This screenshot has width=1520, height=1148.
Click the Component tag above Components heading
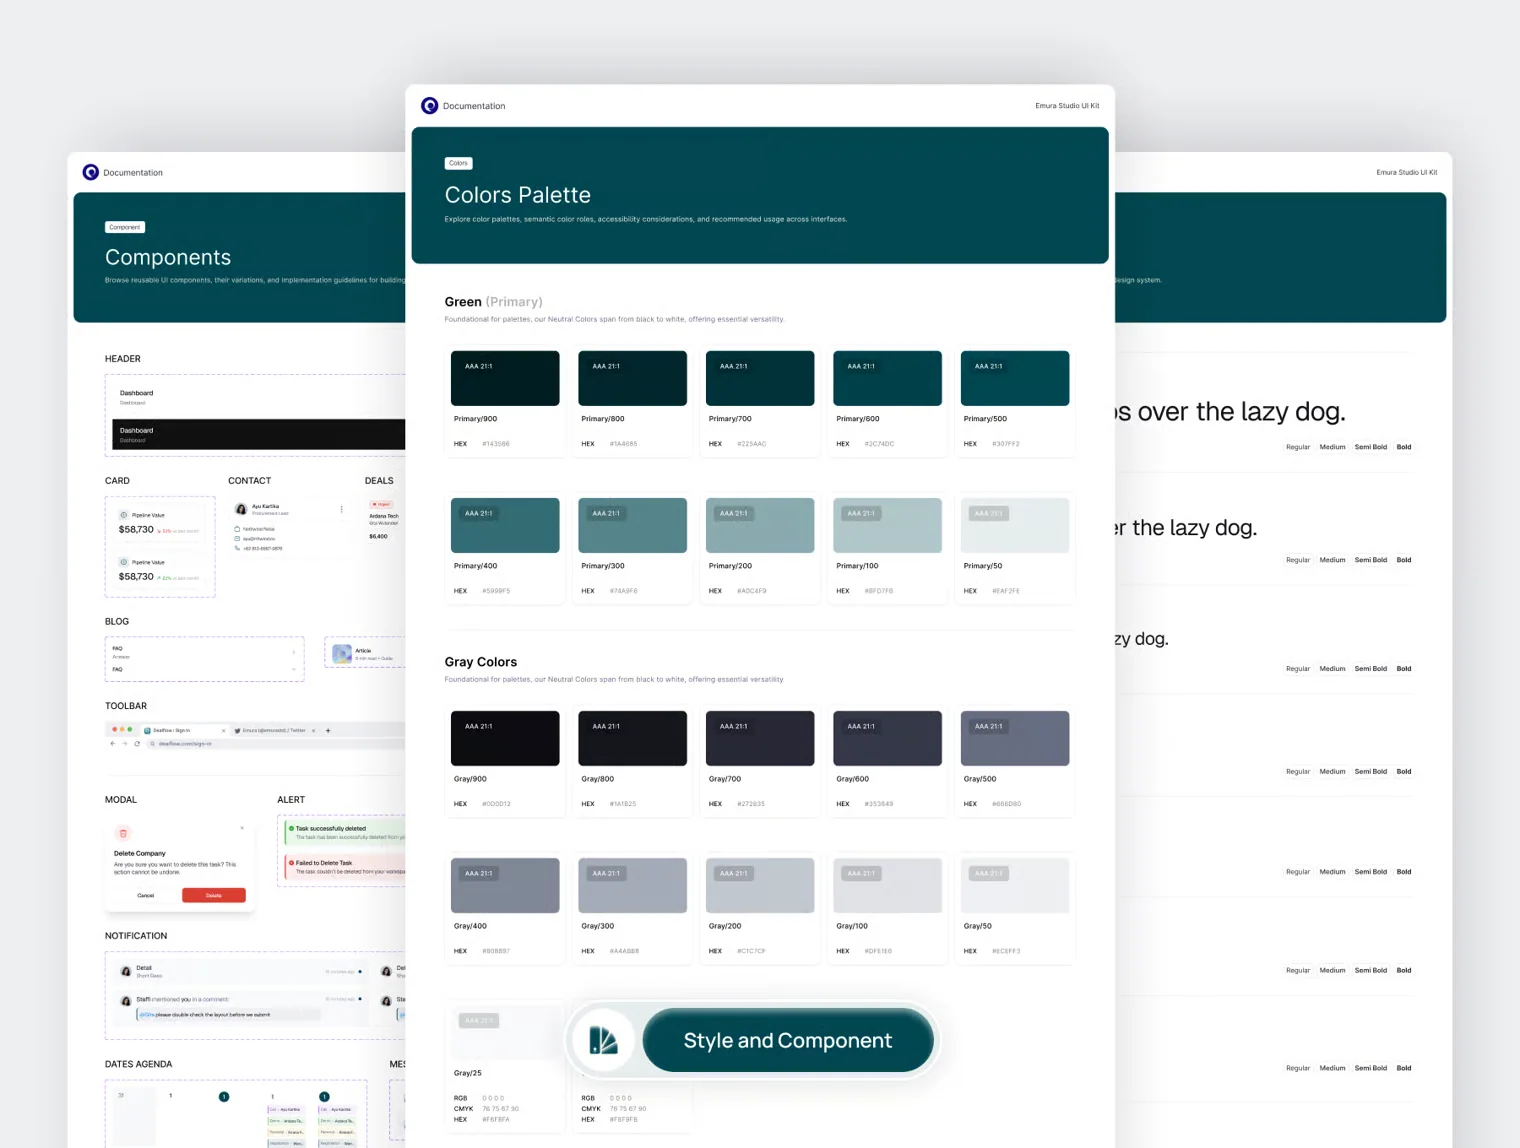[125, 227]
